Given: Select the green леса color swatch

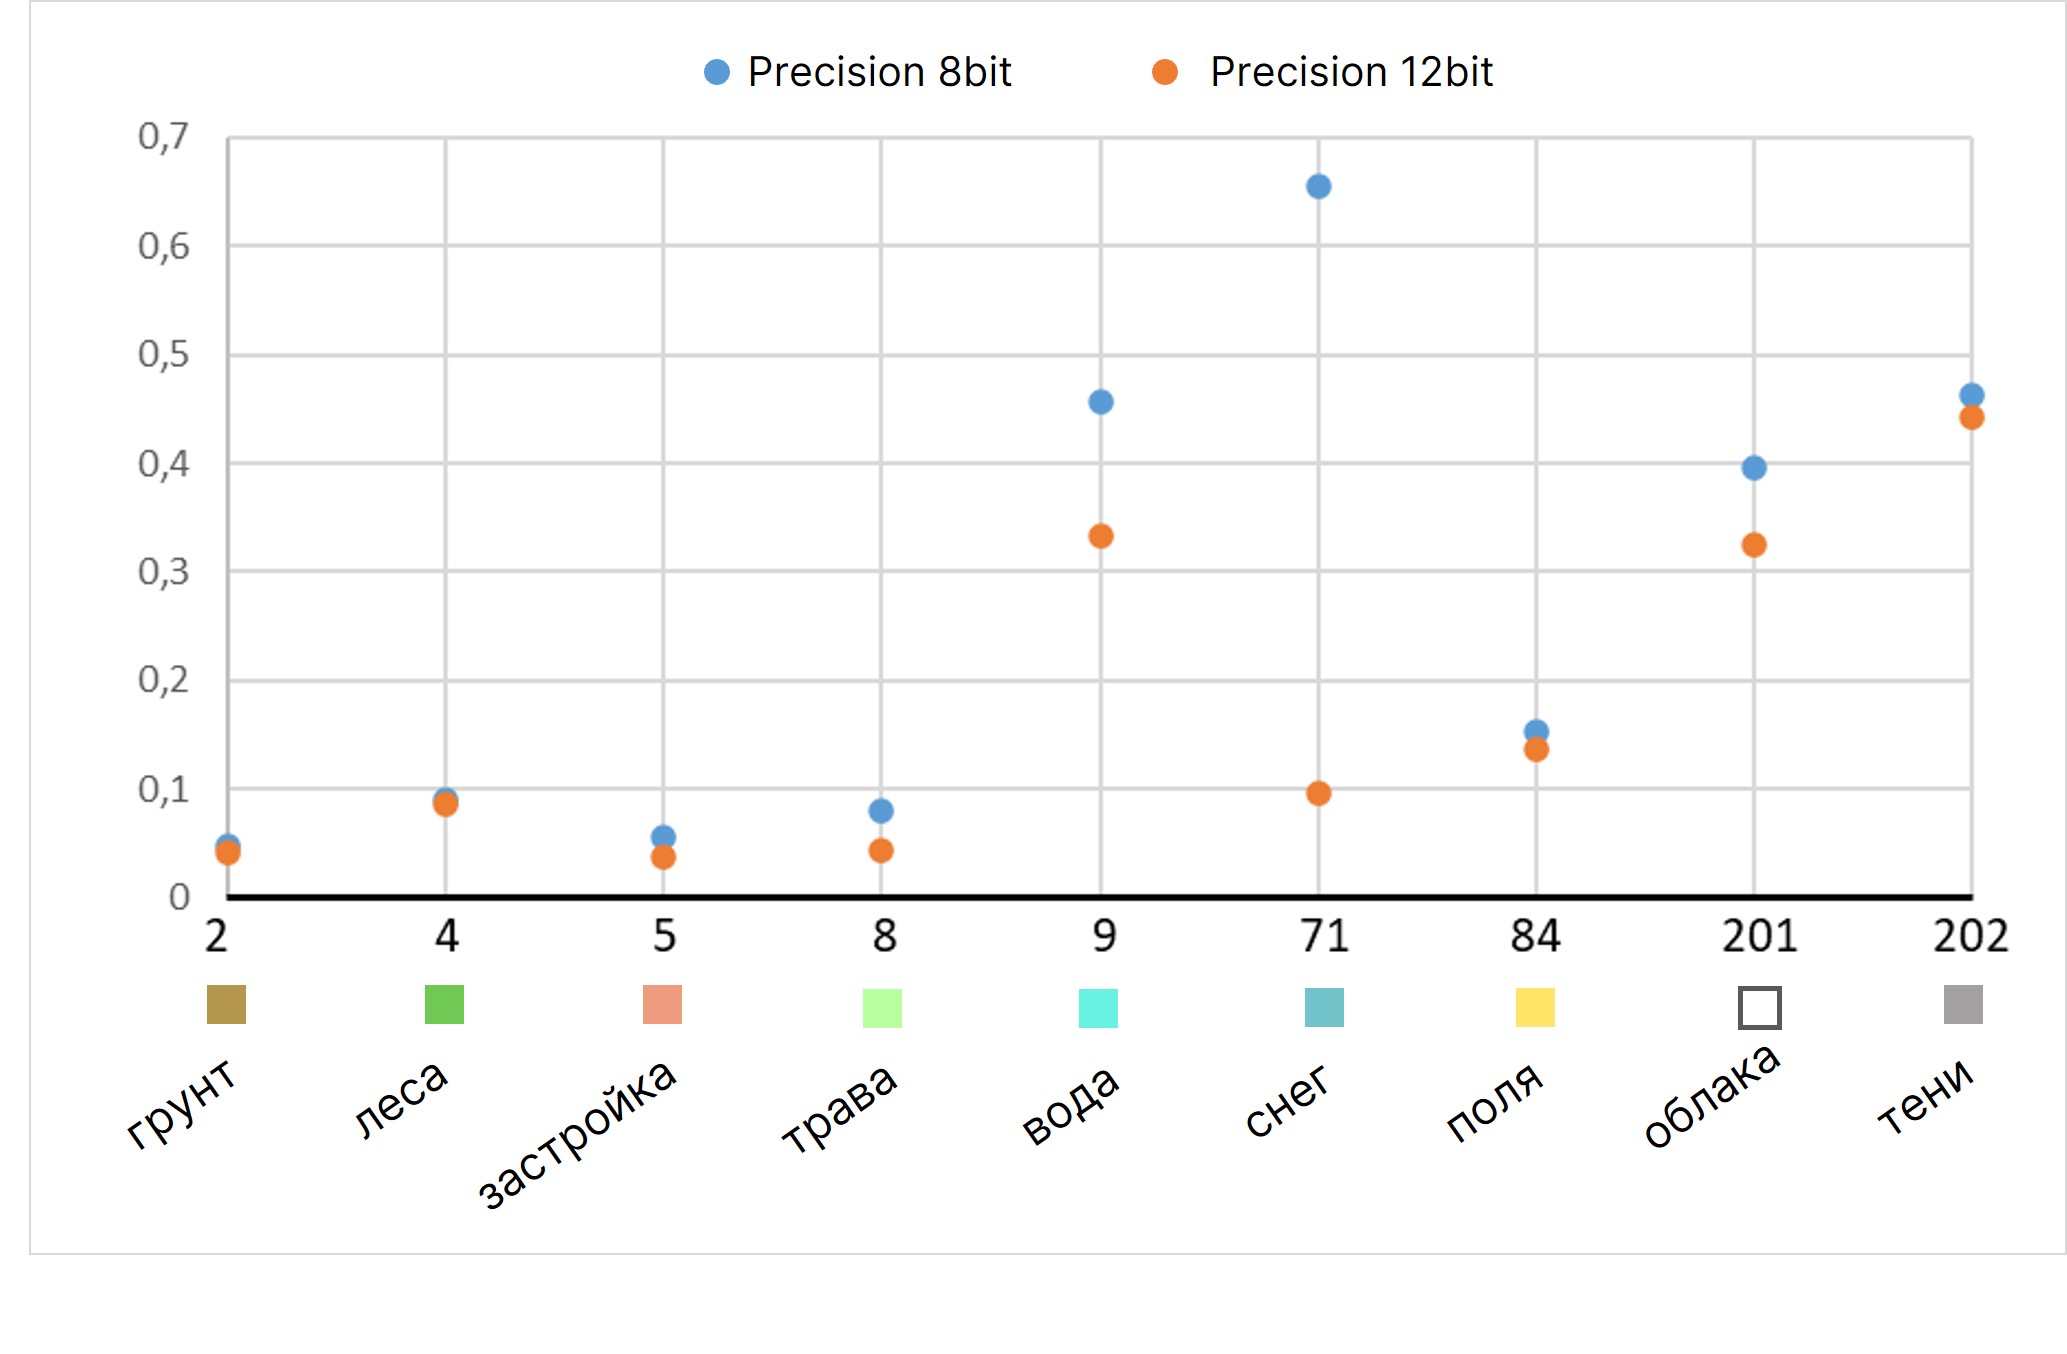Looking at the screenshot, I should (444, 1004).
